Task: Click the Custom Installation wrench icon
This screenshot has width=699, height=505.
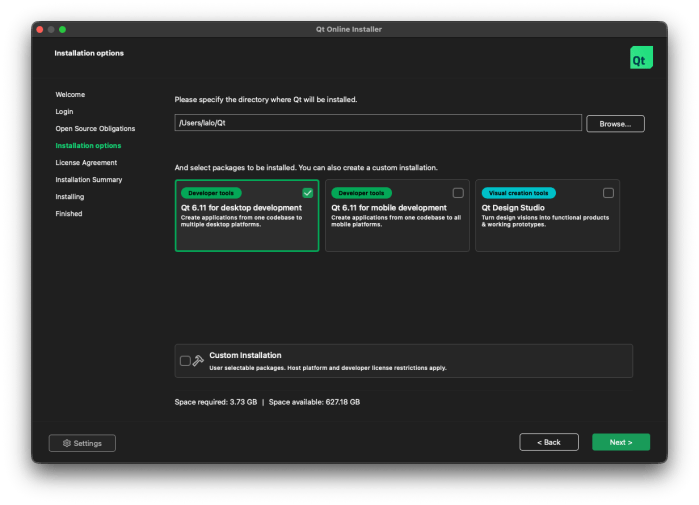Action: [x=198, y=361]
